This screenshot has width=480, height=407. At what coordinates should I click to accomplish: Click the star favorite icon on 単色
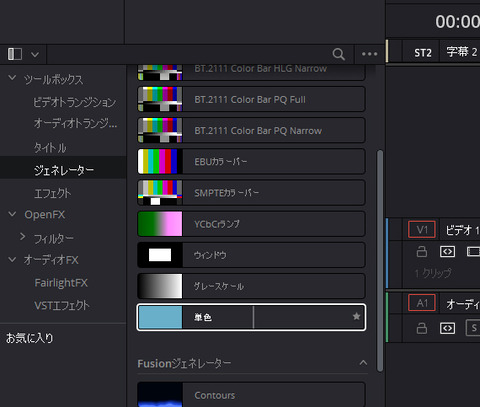click(x=356, y=316)
